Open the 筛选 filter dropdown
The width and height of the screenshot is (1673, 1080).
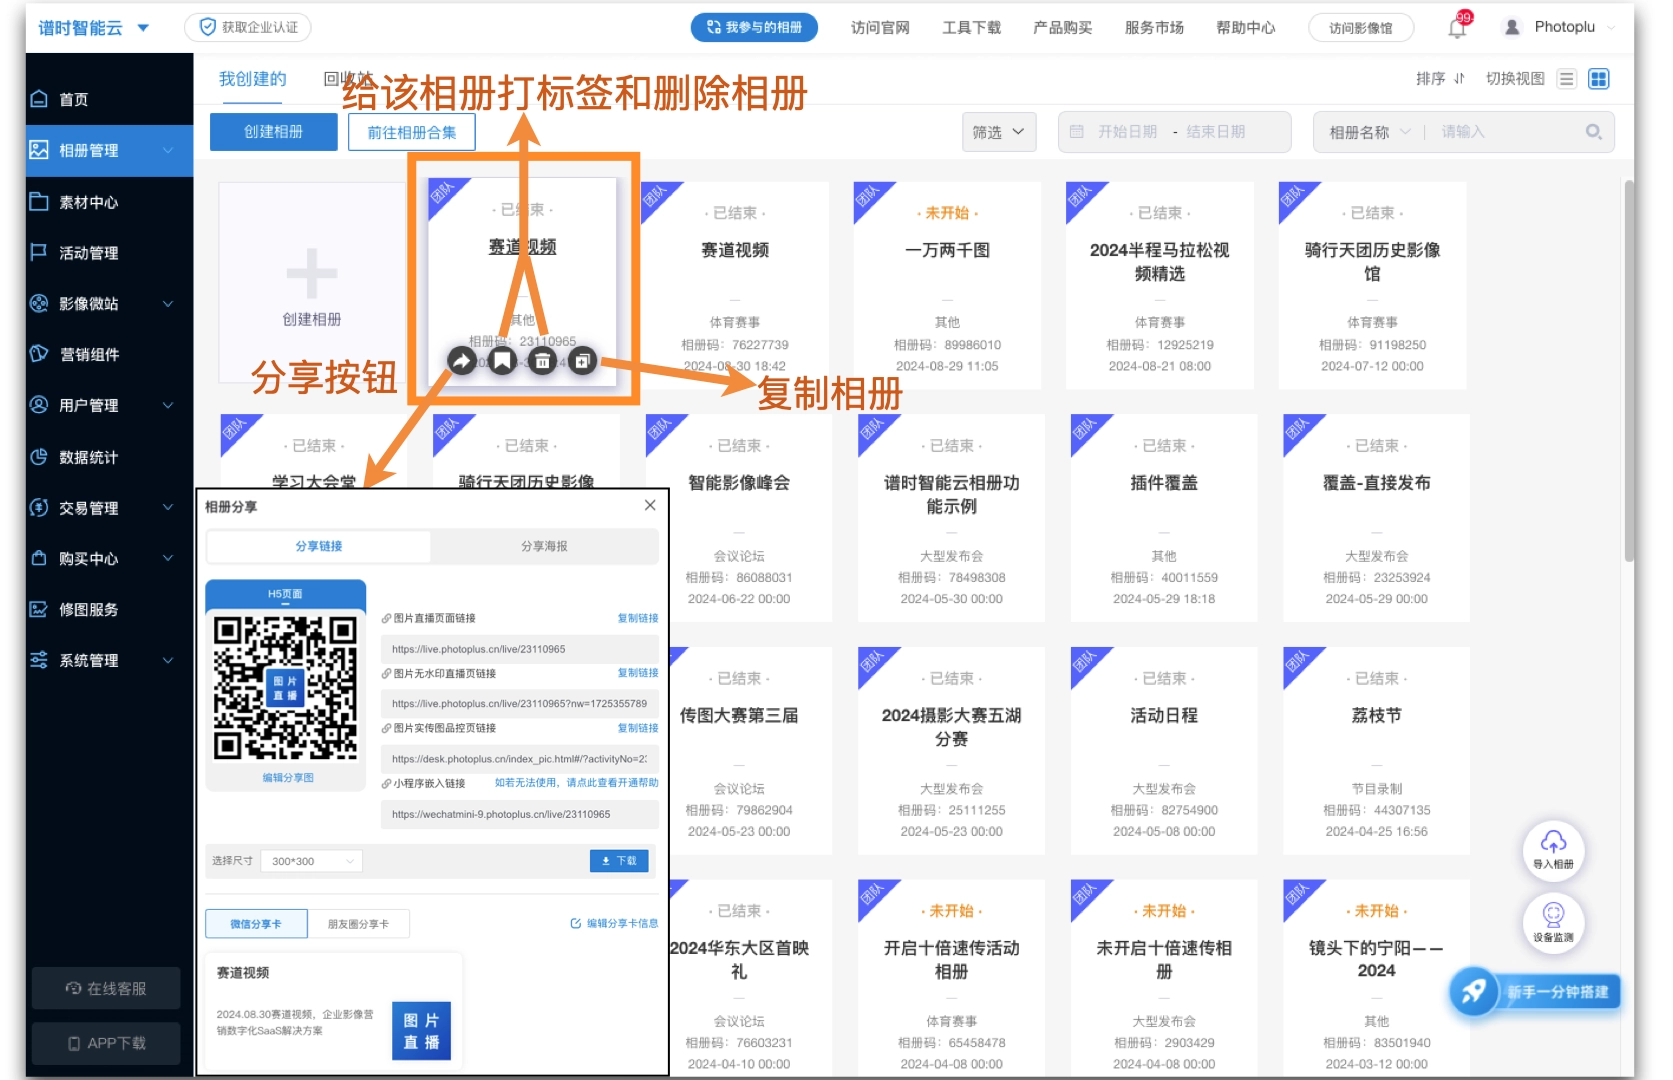998,132
